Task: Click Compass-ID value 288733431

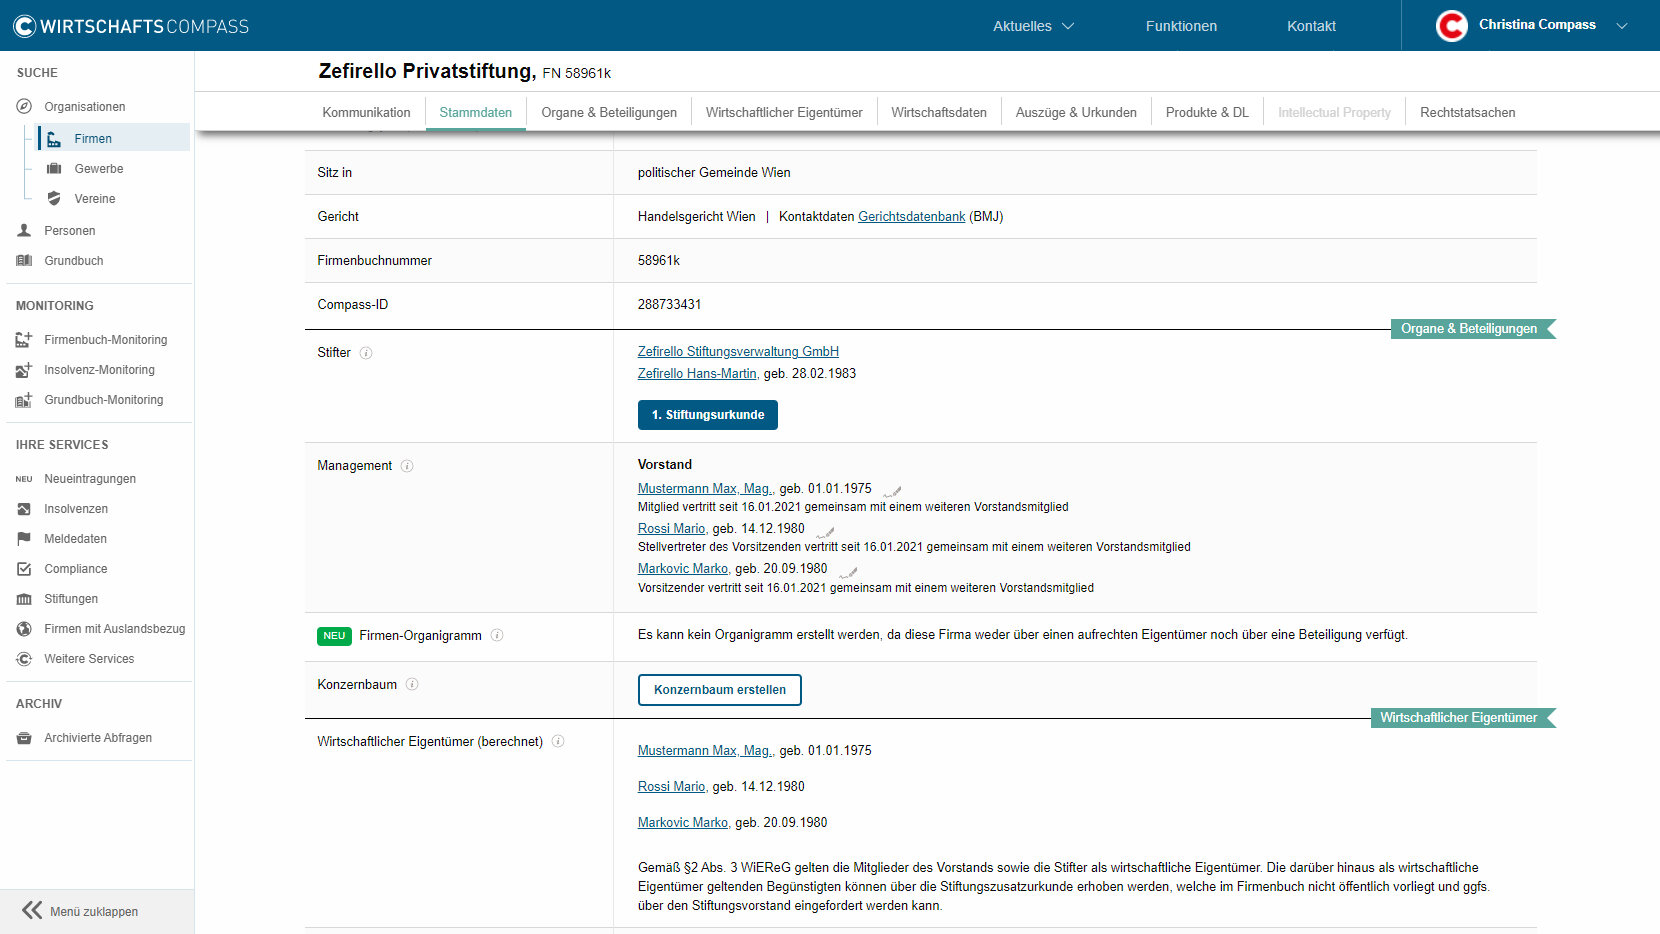Action: (669, 305)
